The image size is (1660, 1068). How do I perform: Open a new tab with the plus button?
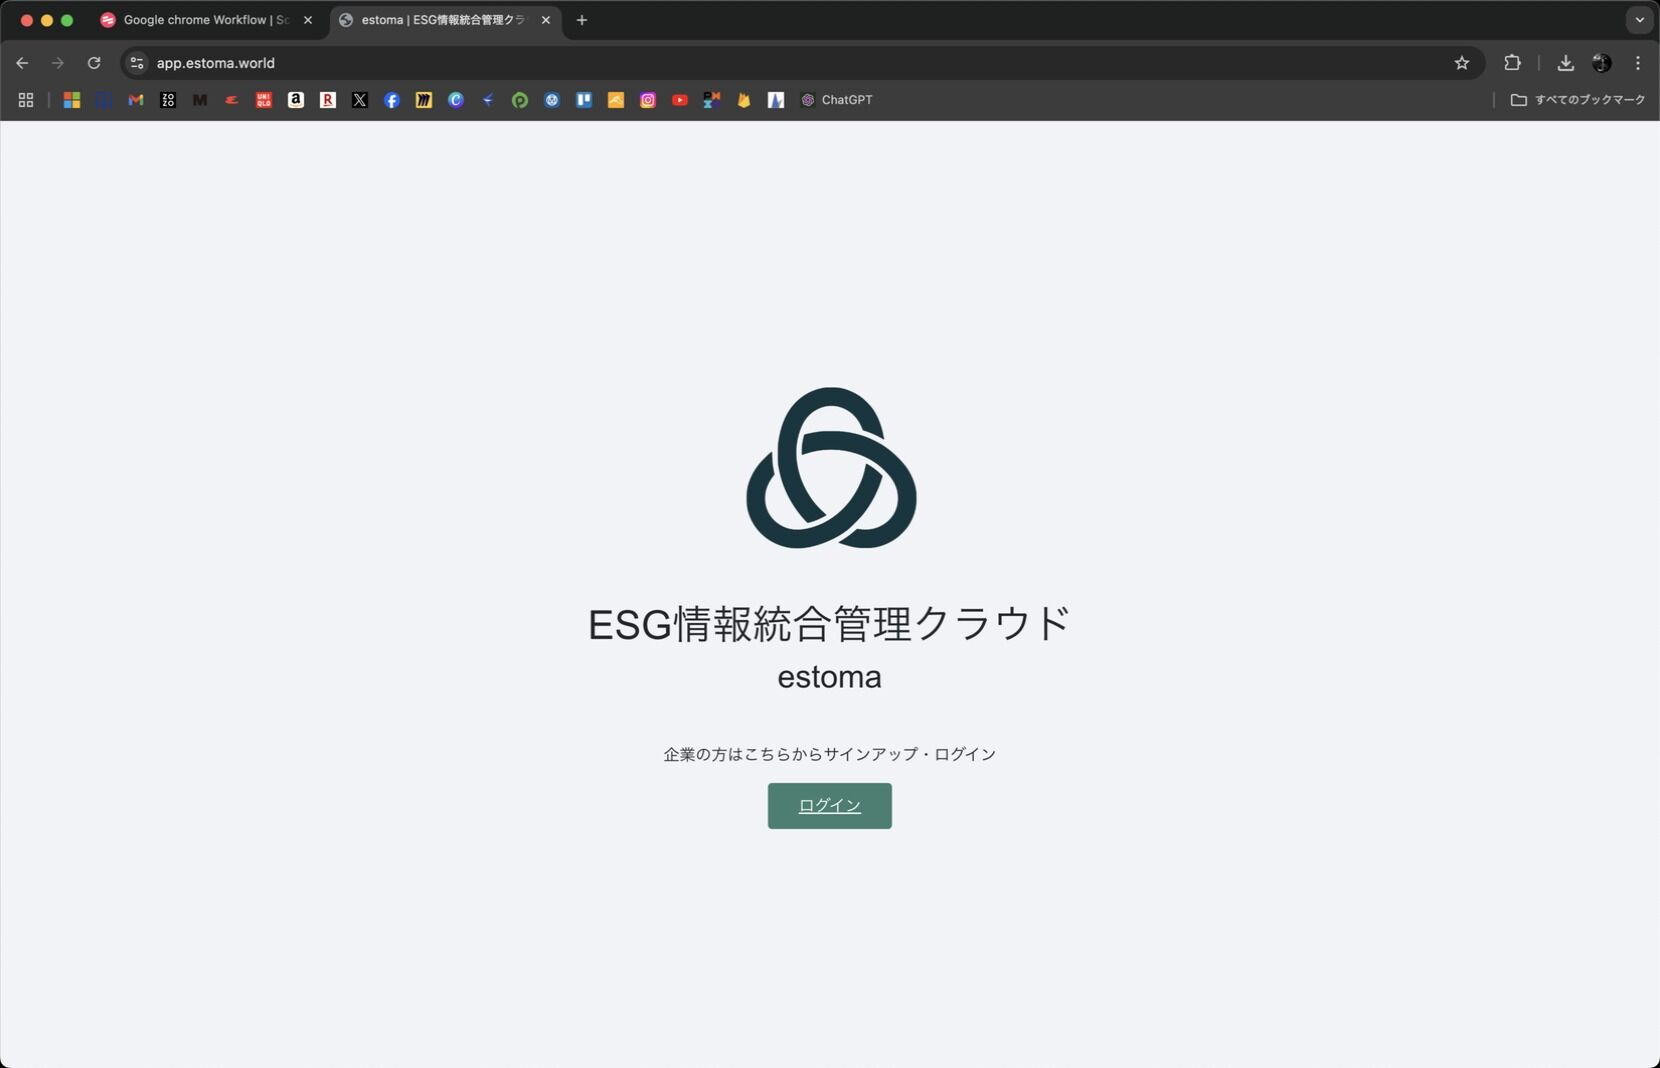pyautogui.click(x=582, y=20)
